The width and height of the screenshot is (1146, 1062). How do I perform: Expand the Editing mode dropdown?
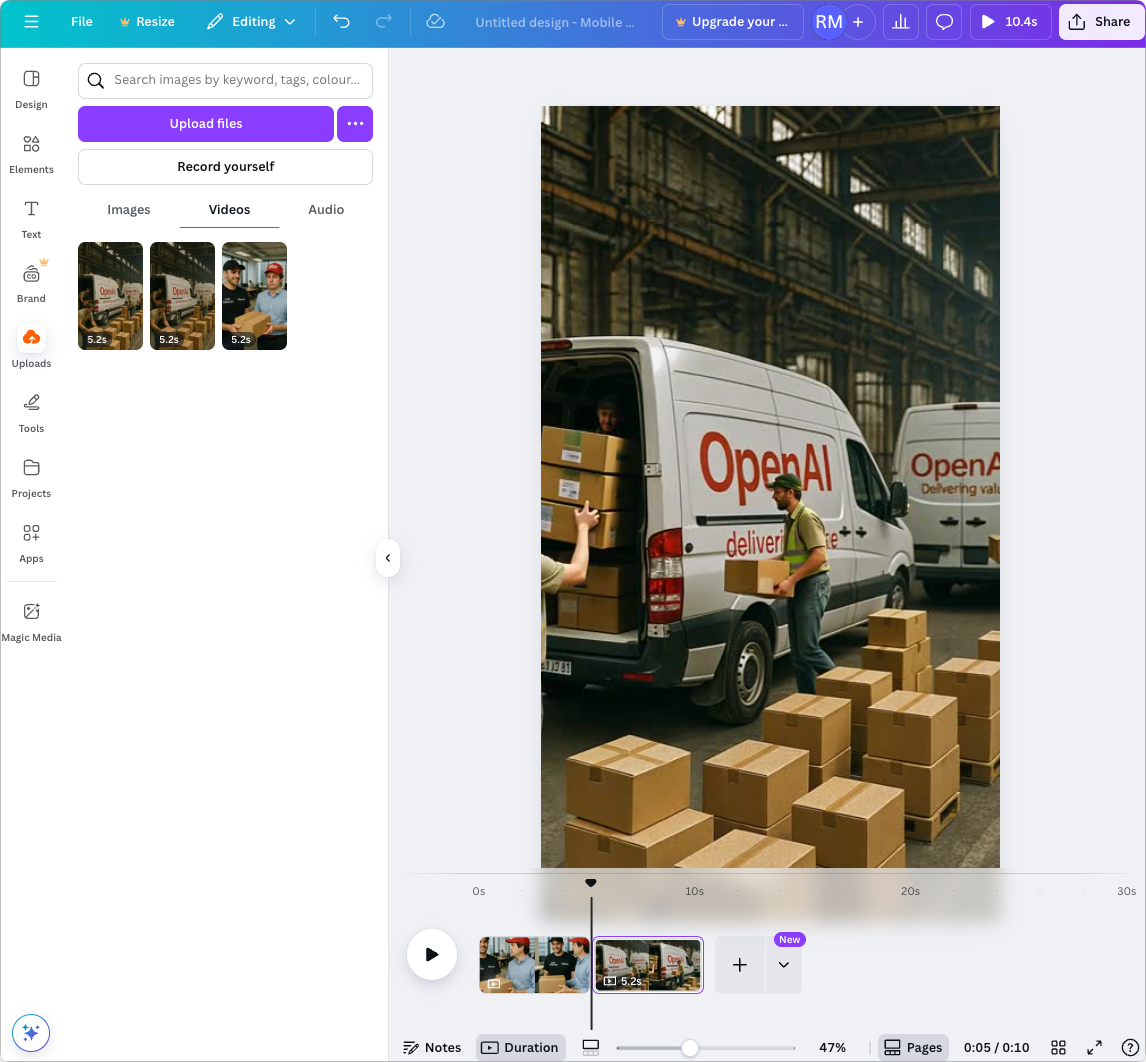pos(251,22)
